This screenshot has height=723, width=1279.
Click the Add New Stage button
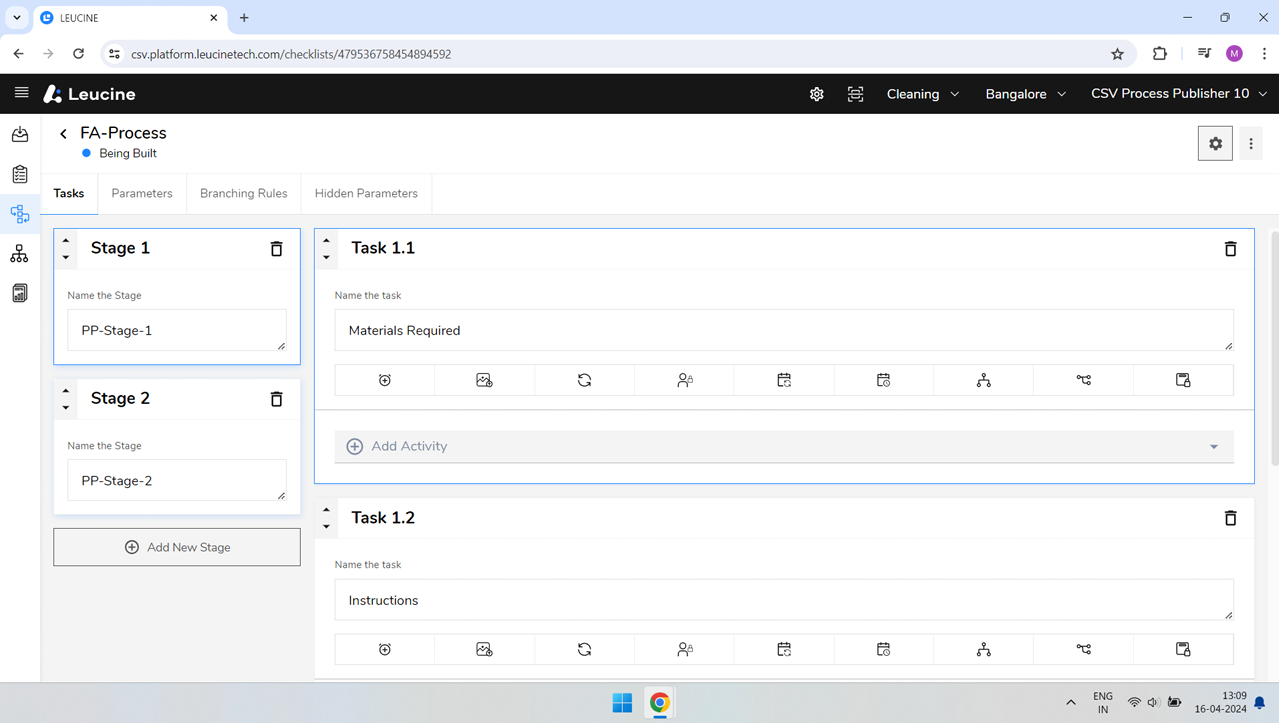pyautogui.click(x=177, y=547)
